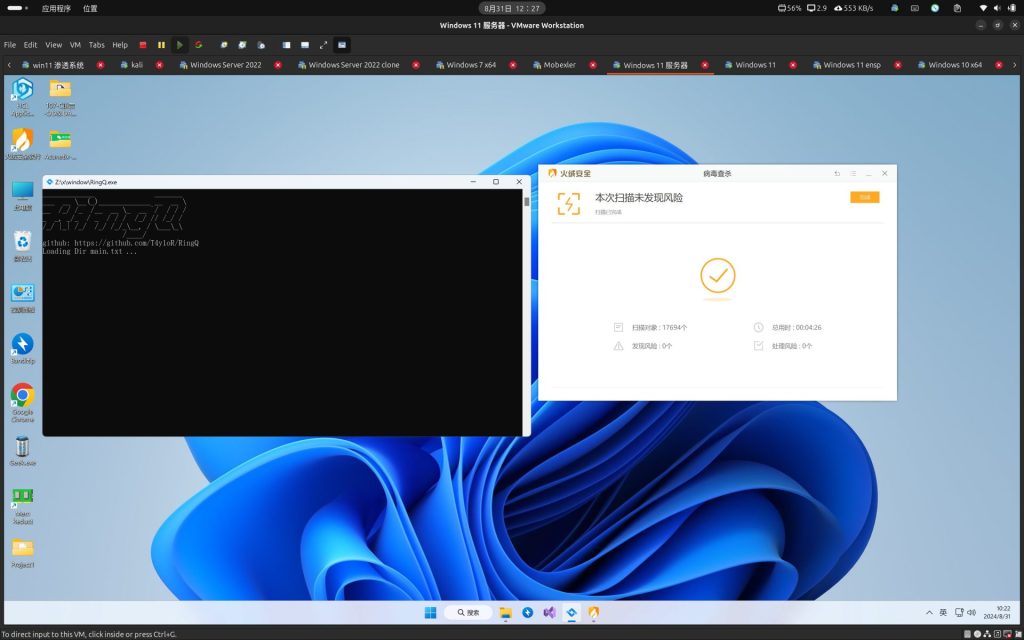Click the round teal tray icon in top bar

[x=935, y=8]
